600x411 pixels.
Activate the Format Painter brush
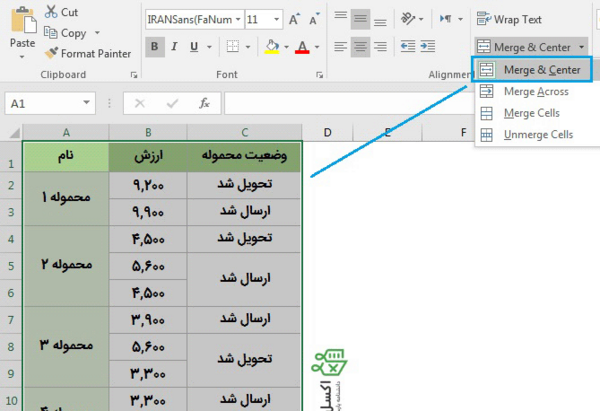[88, 54]
